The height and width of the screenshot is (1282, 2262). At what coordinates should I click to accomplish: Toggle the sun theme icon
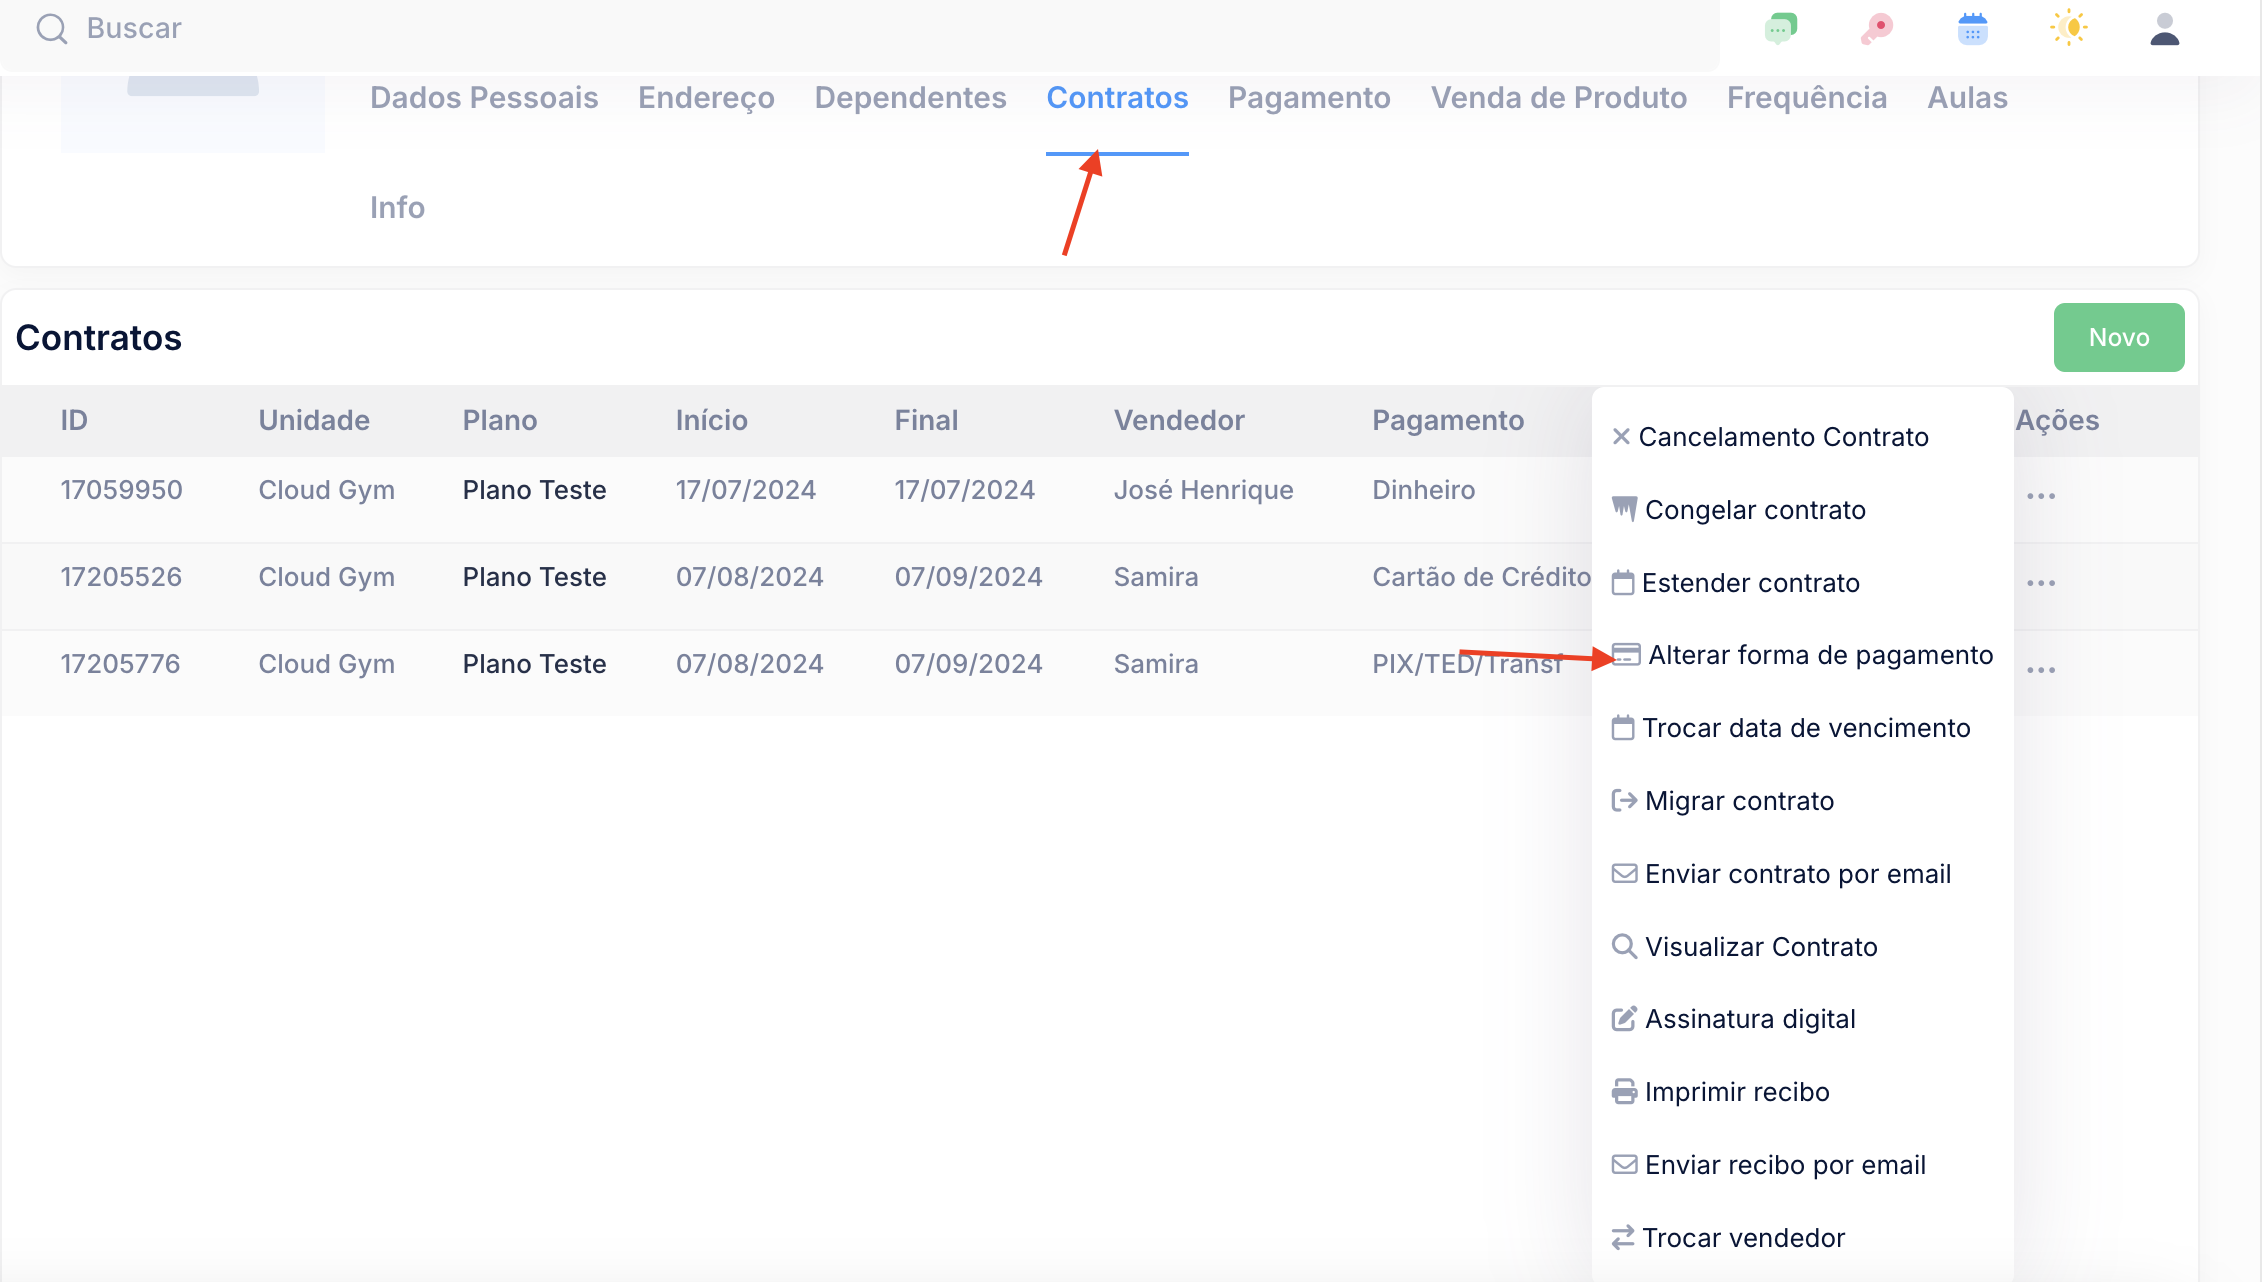[x=2068, y=28]
